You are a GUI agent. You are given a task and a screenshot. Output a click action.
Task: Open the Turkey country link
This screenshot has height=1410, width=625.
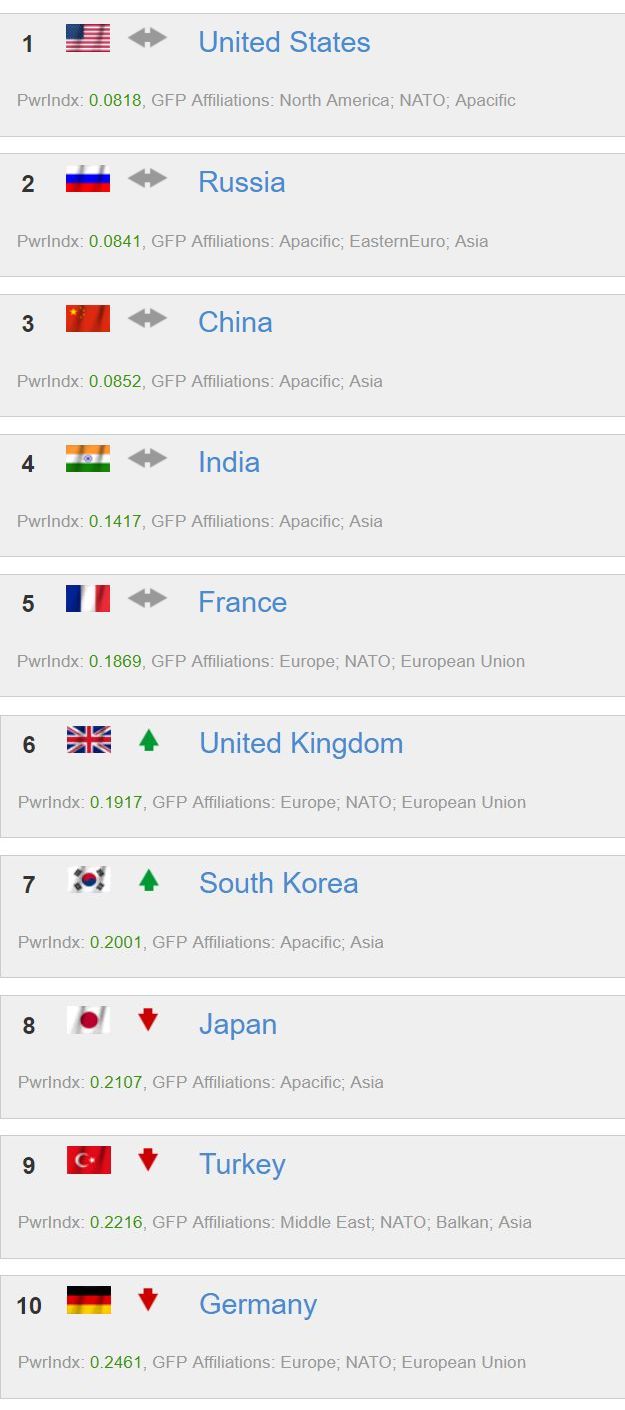point(242,1164)
